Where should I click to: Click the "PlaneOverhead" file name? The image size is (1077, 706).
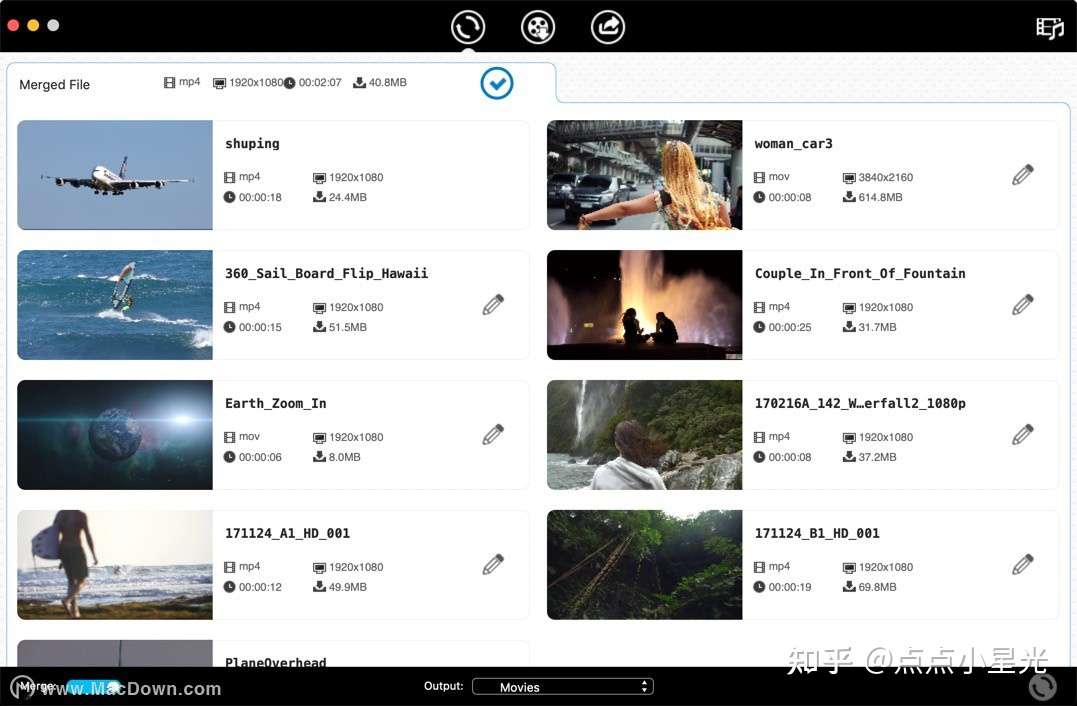(275, 661)
